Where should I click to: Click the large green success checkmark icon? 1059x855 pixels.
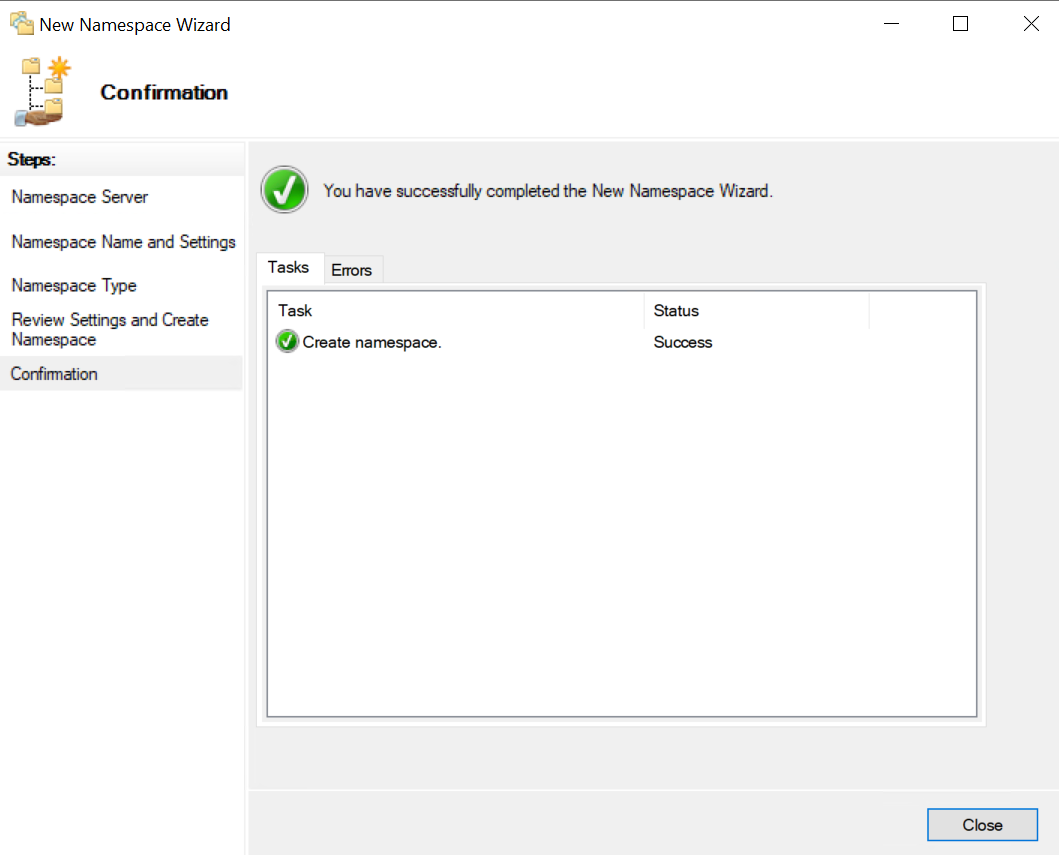285,190
